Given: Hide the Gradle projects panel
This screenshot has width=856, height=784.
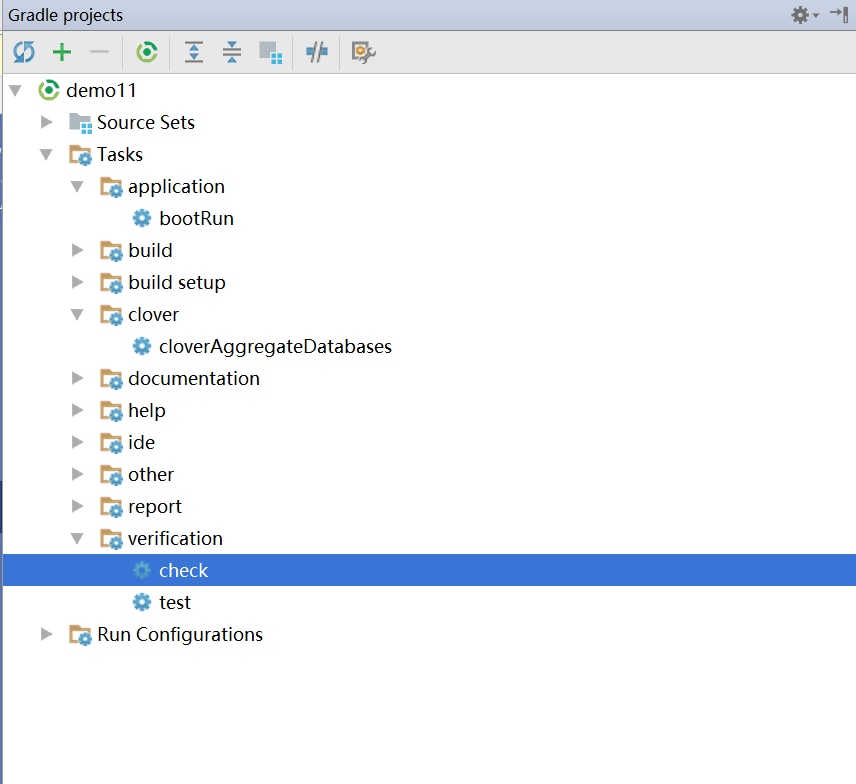Looking at the screenshot, I should [839, 14].
